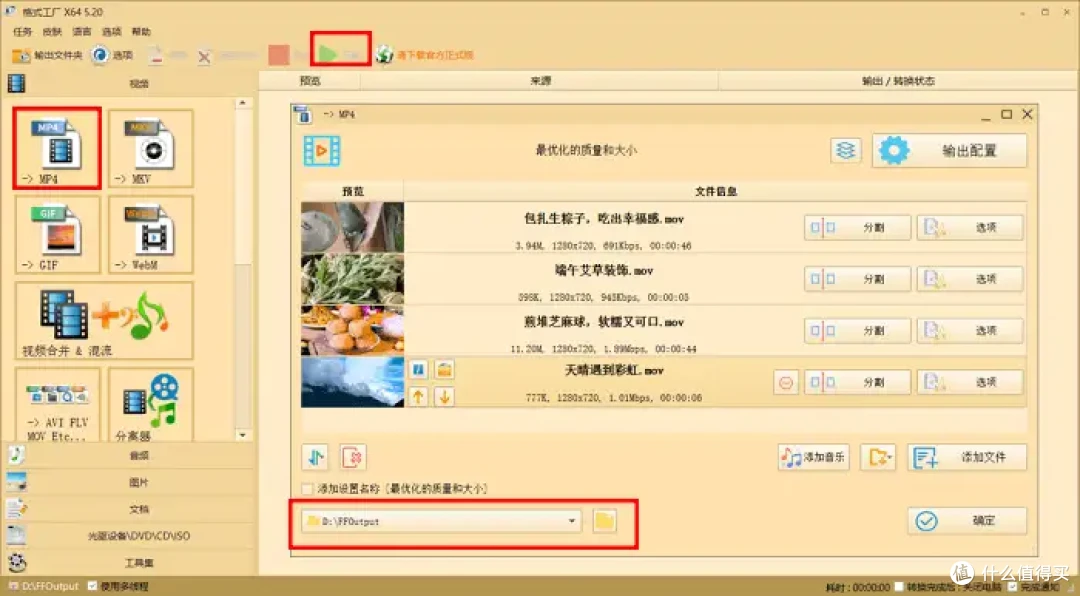Select the 煎堆芝麻球 video thumbnail

[x=353, y=331]
